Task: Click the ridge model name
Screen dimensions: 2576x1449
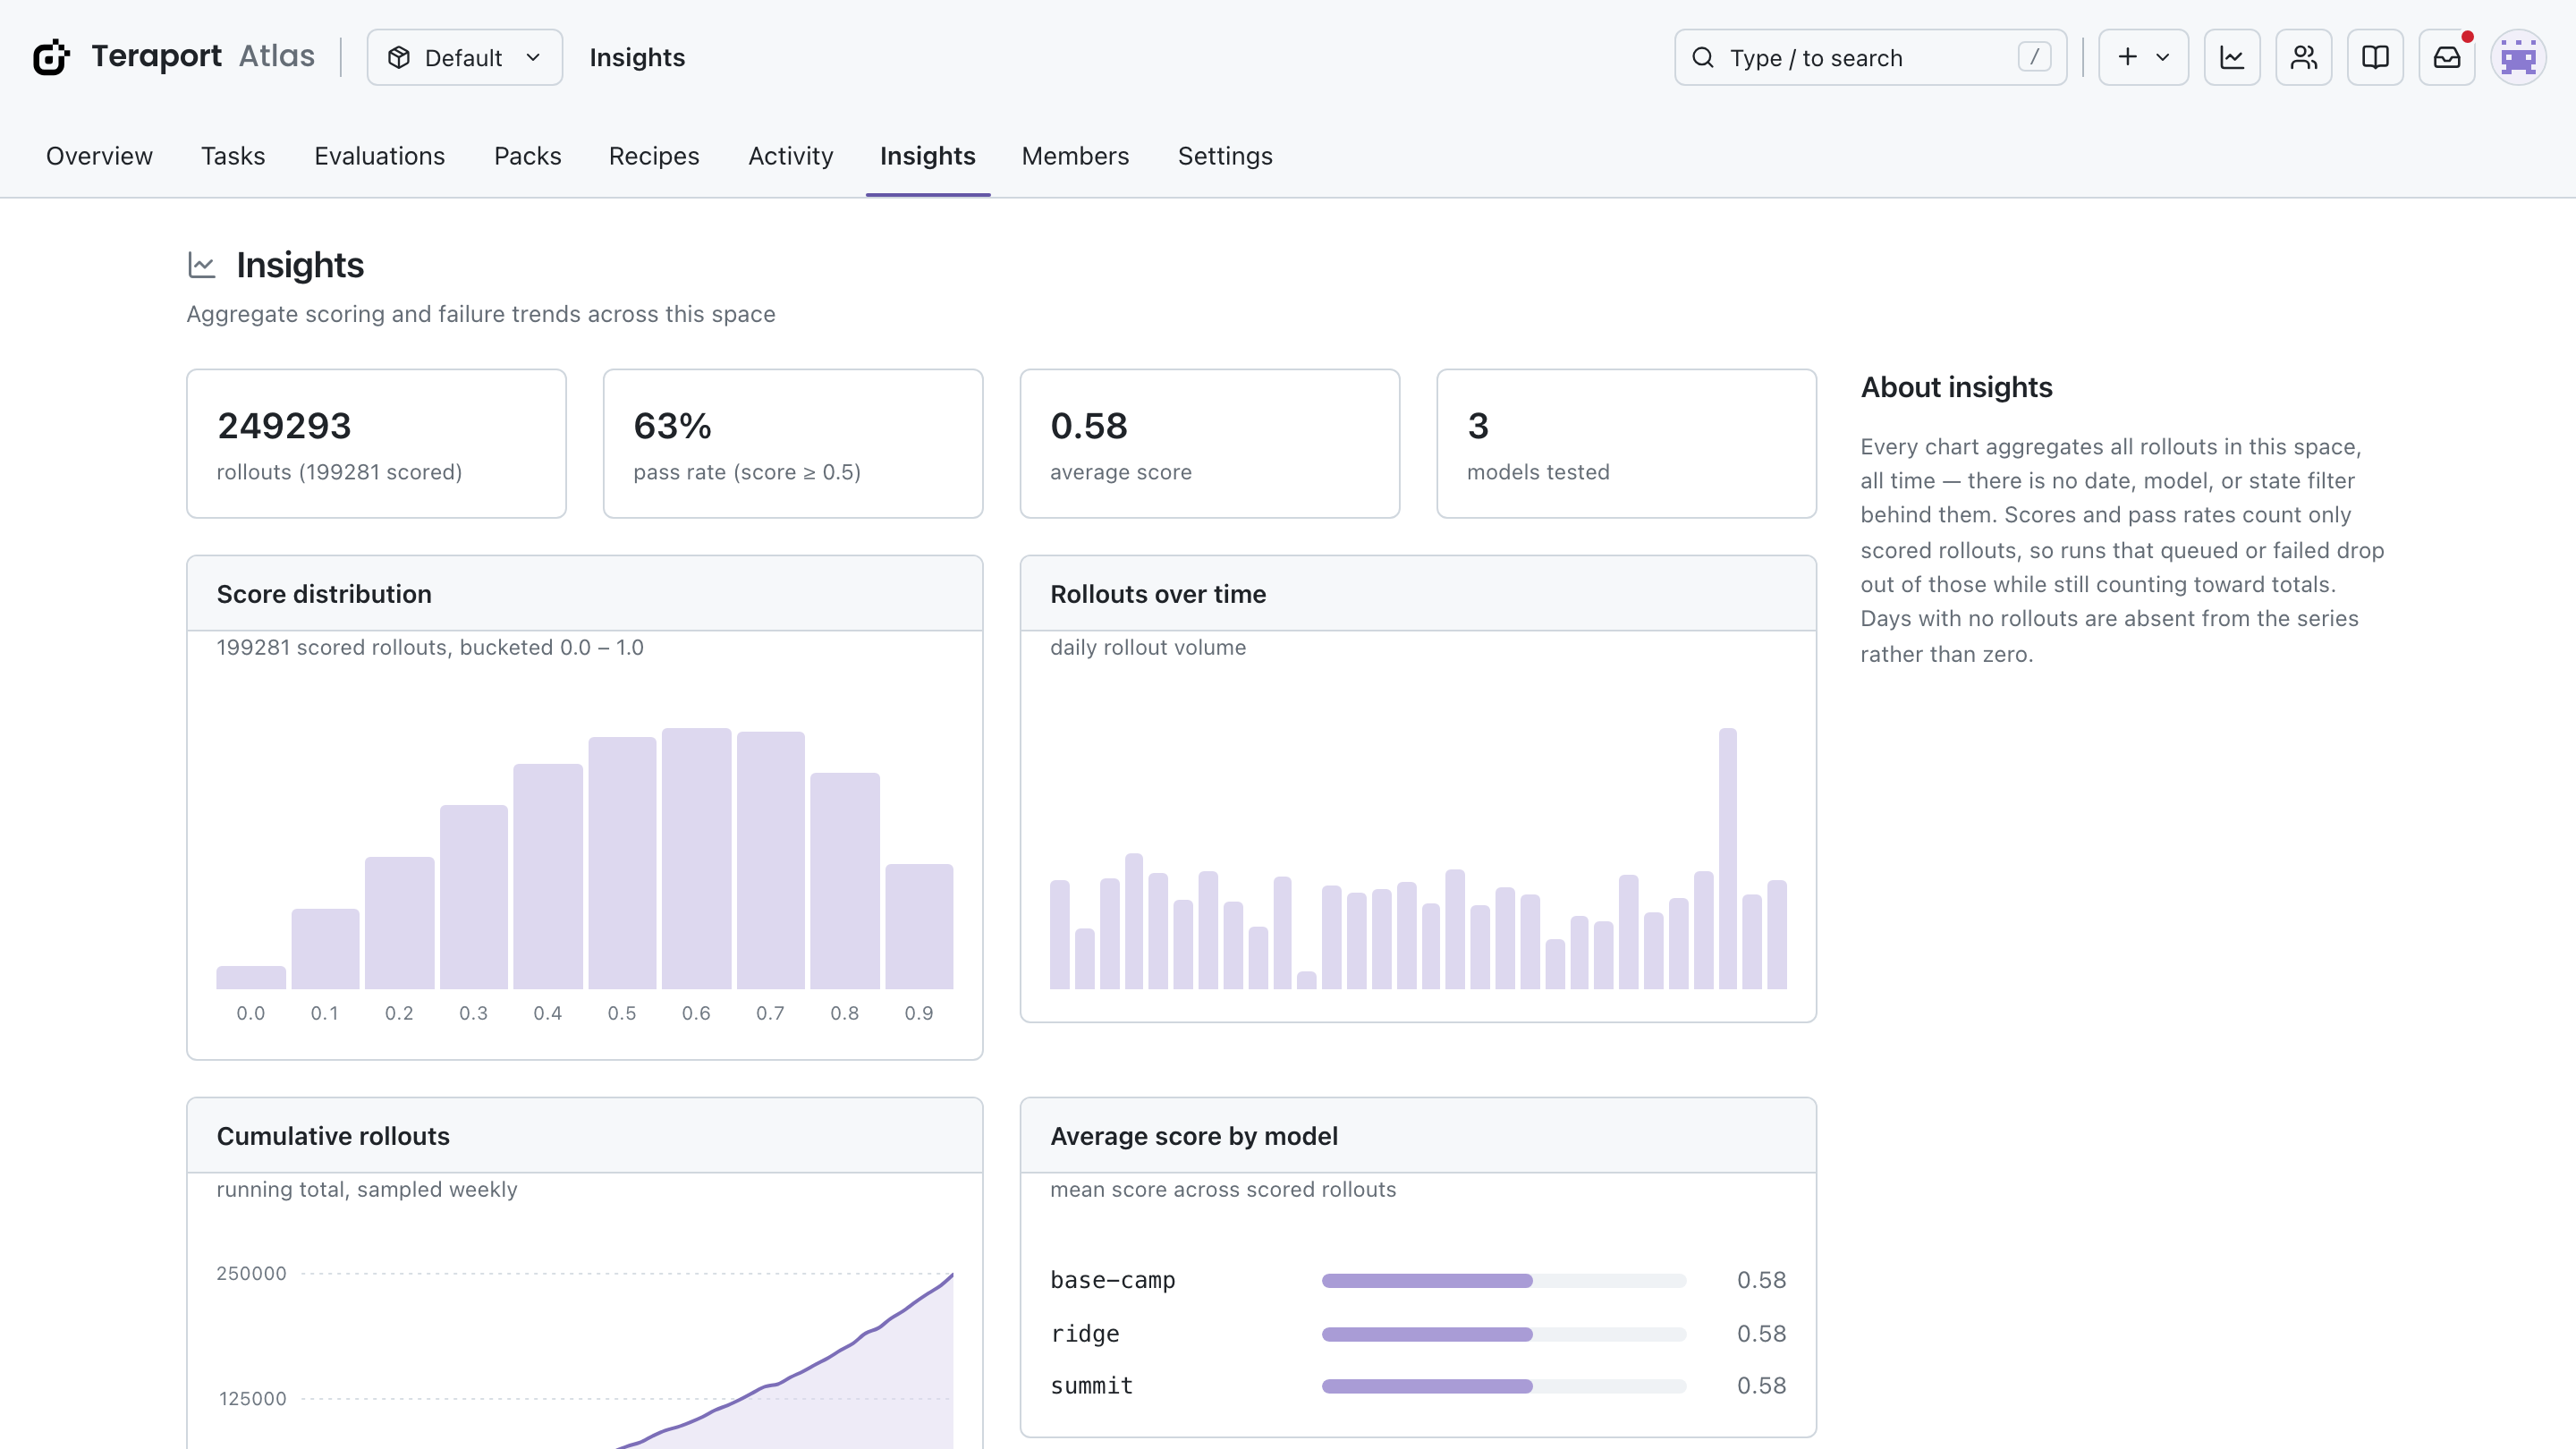Action: [1085, 1334]
